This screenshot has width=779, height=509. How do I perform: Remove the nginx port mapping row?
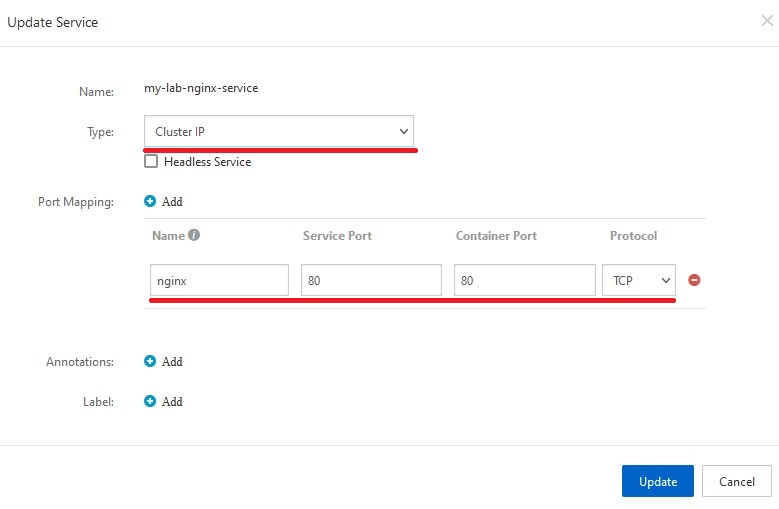point(694,280)
